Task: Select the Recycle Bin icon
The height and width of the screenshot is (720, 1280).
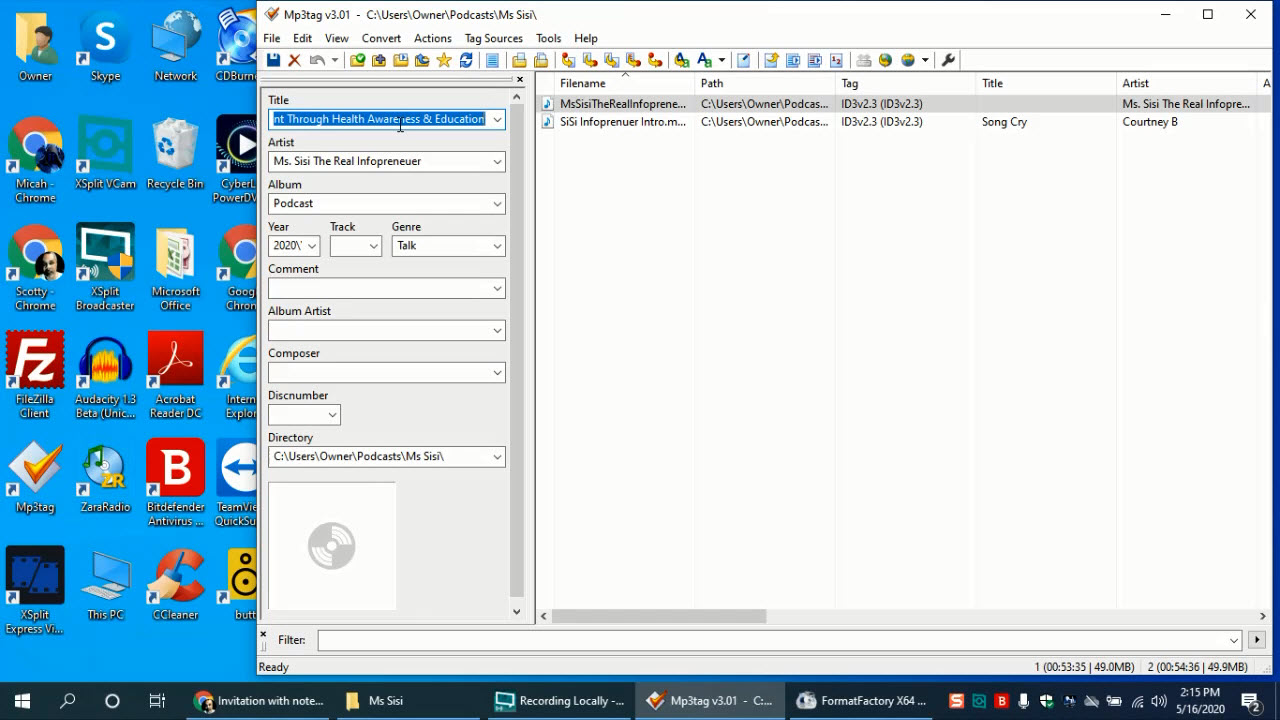Action: click(x=175, y=154)
